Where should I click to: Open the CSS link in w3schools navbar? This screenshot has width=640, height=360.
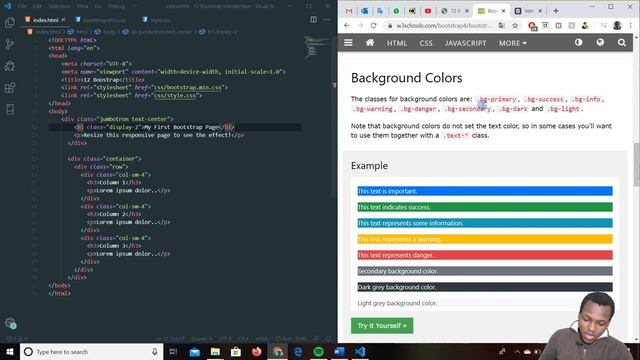(426, 43)
